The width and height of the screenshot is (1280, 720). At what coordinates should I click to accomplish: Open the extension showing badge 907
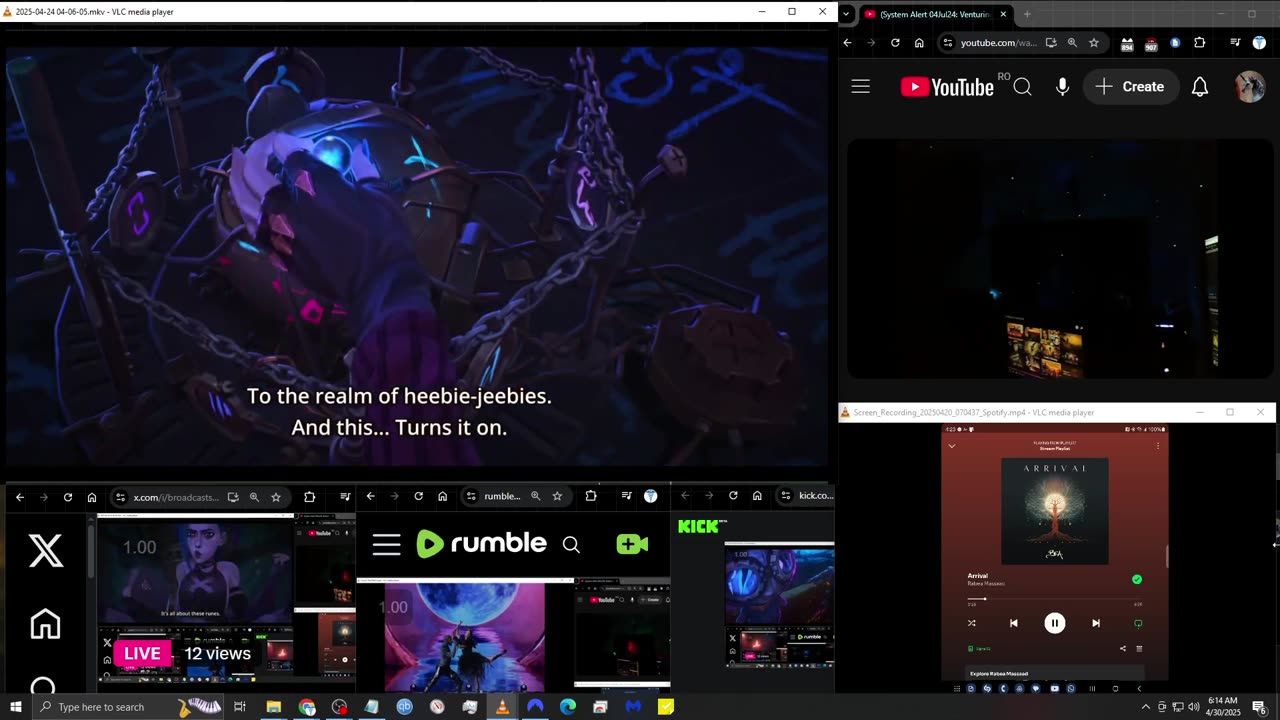point(1151,44)
